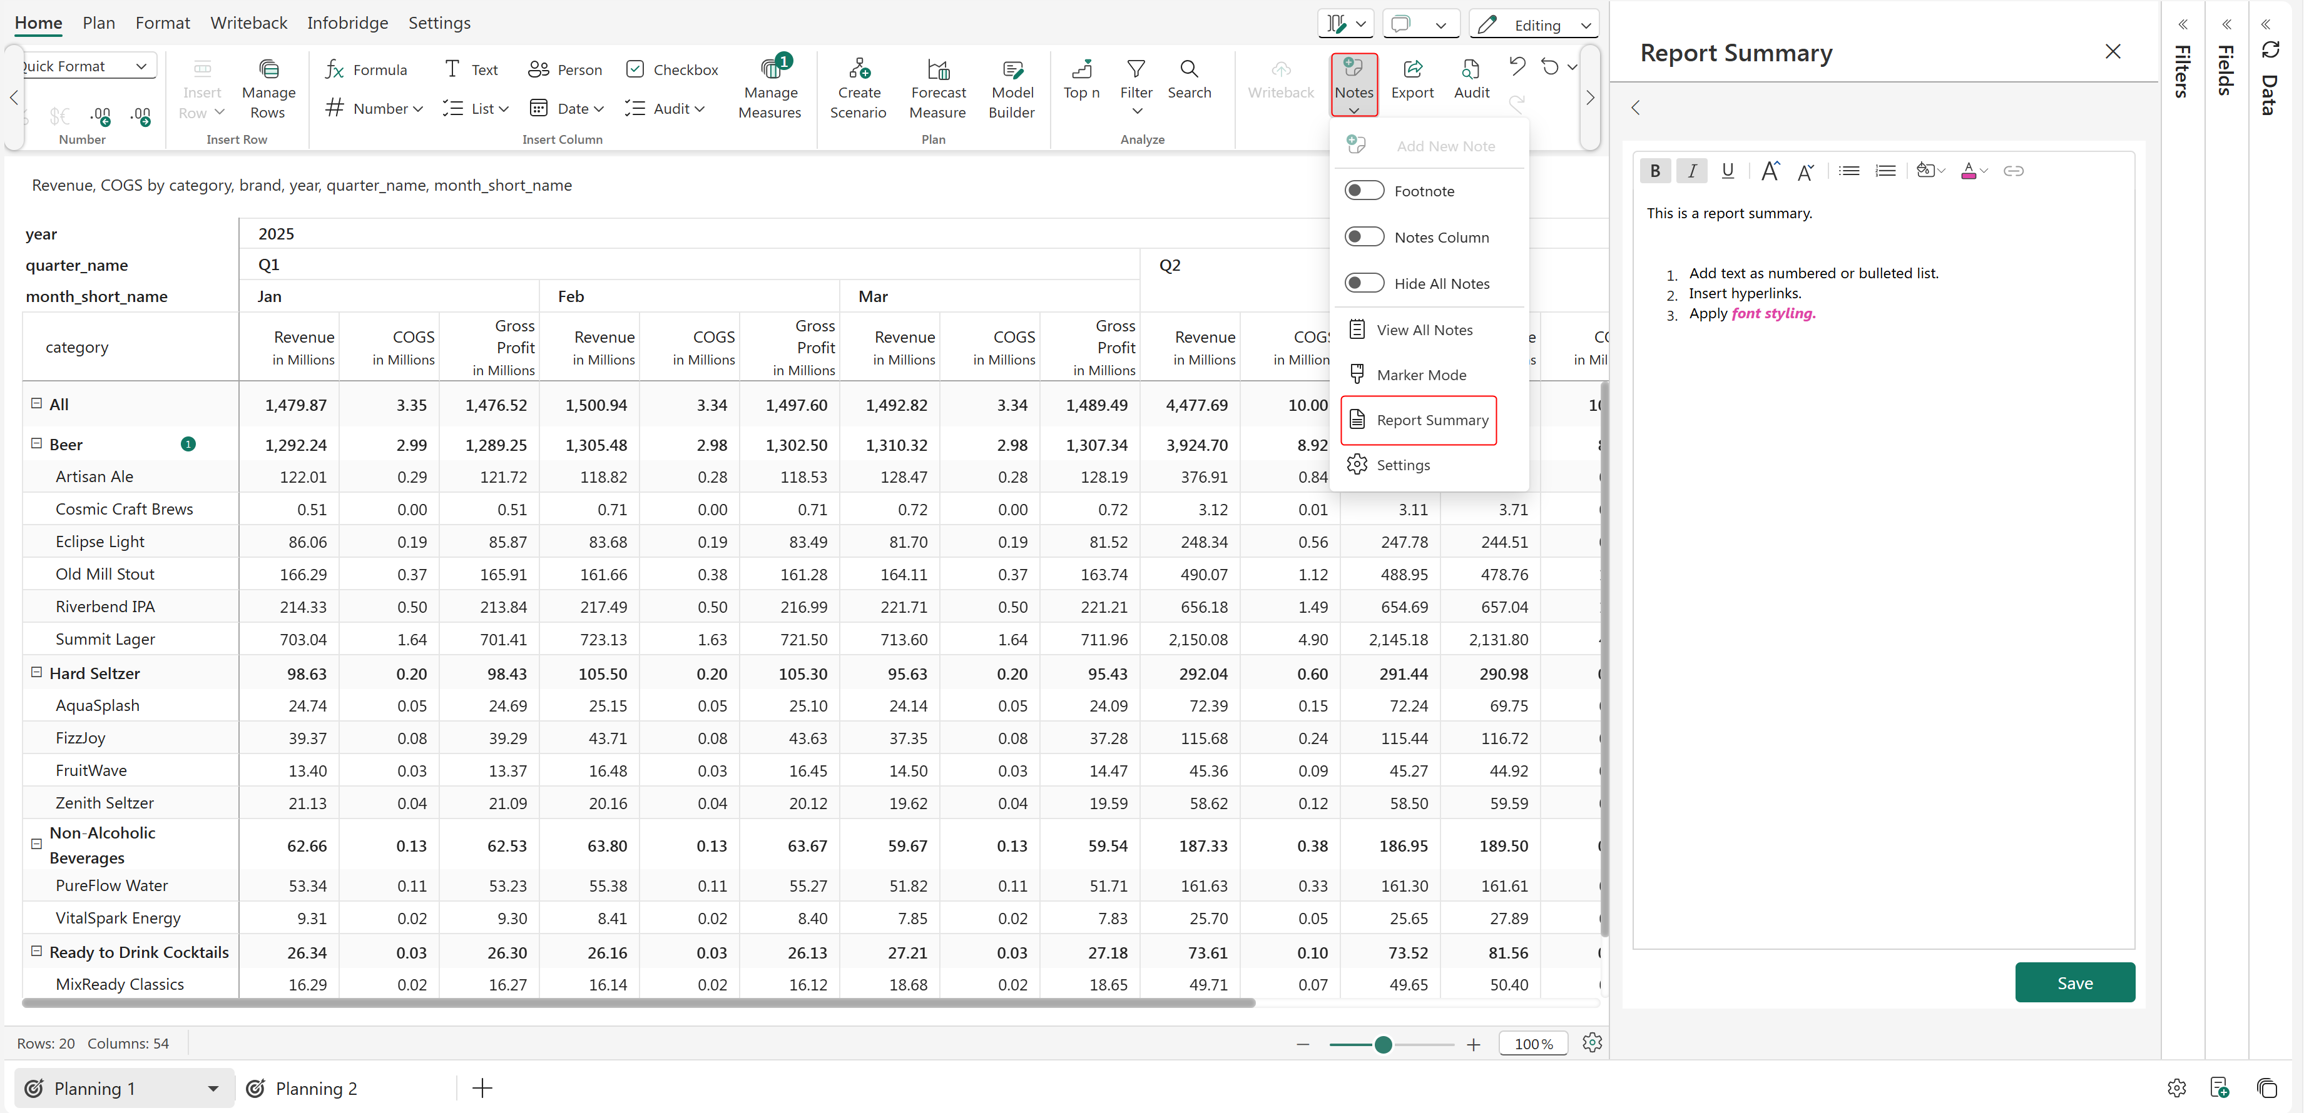Image resolution: width=2304 pixels, height=1113 pixels.
Task: Switch to Planning 2 sheet
Action: tap(316, 1088)
